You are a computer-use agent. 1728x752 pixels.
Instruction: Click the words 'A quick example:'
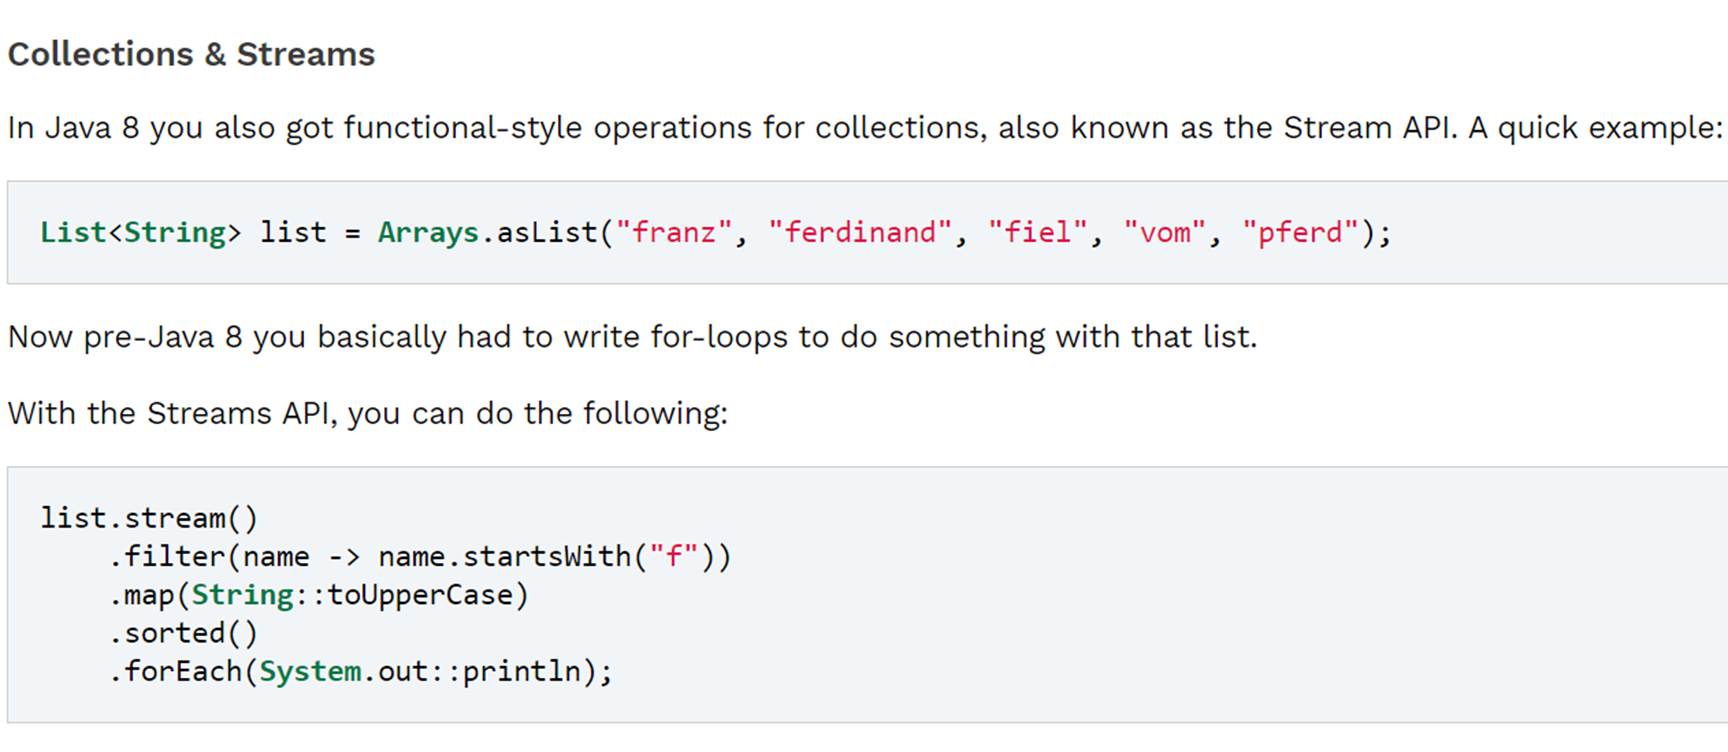[1596, 128]
